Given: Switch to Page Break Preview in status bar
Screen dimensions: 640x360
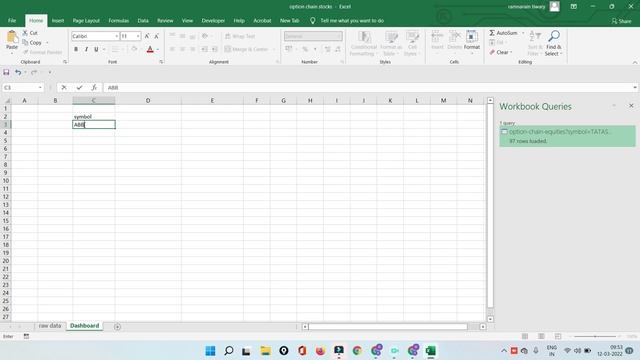Looking at the screenshot, I should tap(558, 336).
